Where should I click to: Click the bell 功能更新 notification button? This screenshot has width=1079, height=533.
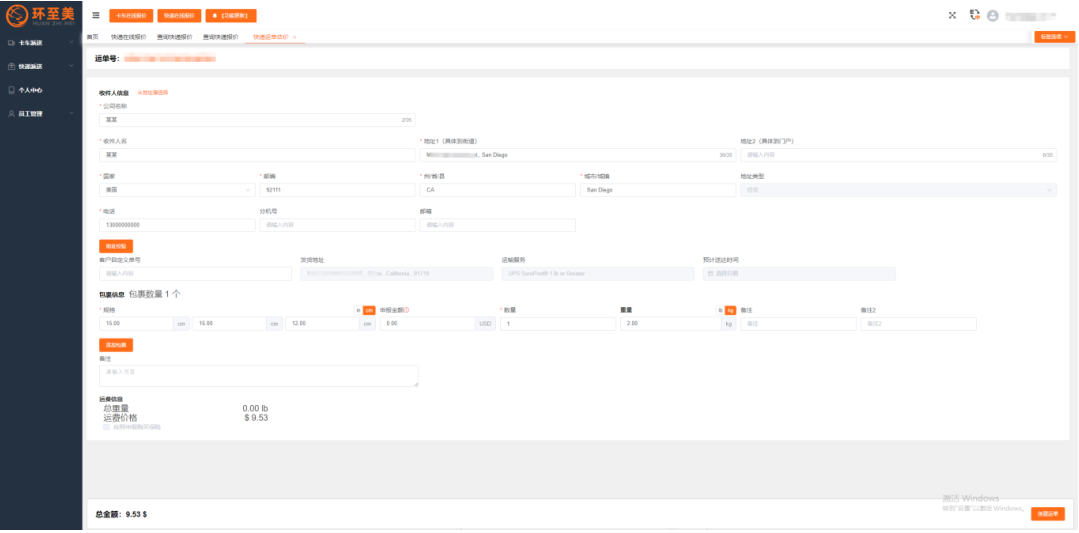(231, 15)
